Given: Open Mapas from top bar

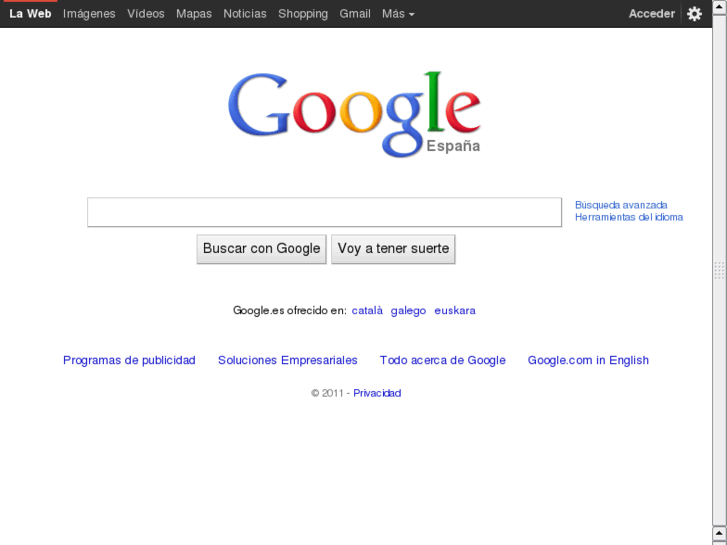Looking at the screenshot, I should 194,14.
